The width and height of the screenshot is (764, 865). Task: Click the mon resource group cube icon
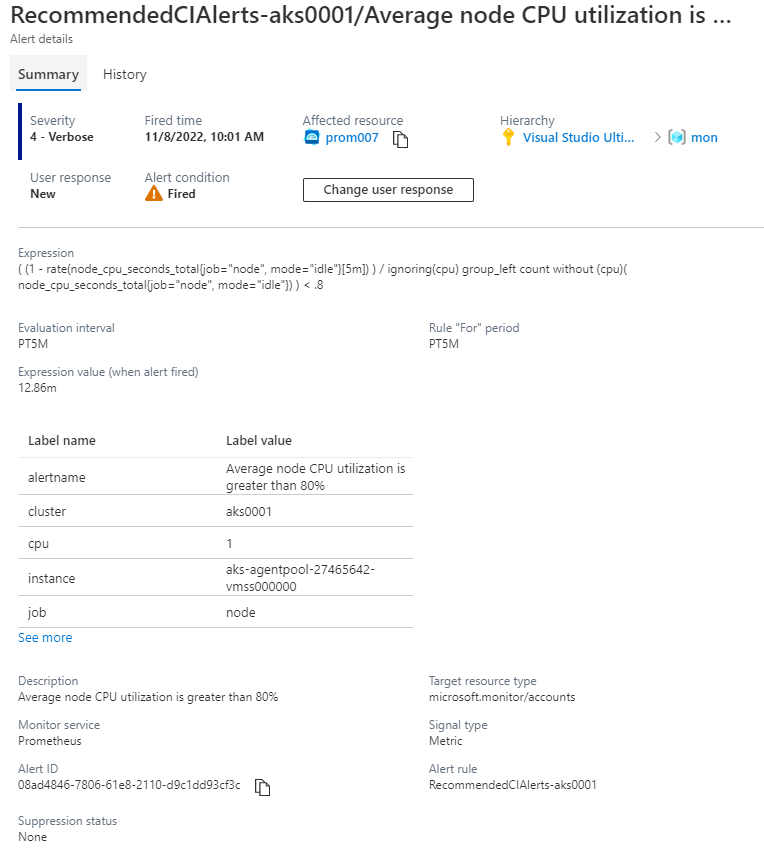677,138
